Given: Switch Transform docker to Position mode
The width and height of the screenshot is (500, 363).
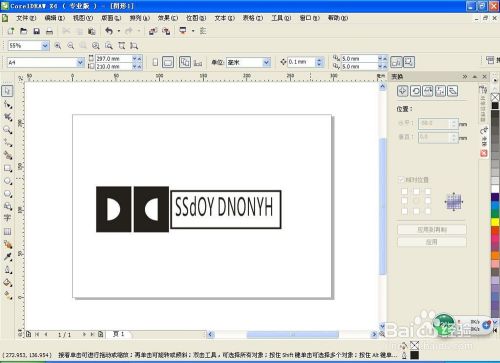Looking at the screenshot, I should tap(403, 91).
